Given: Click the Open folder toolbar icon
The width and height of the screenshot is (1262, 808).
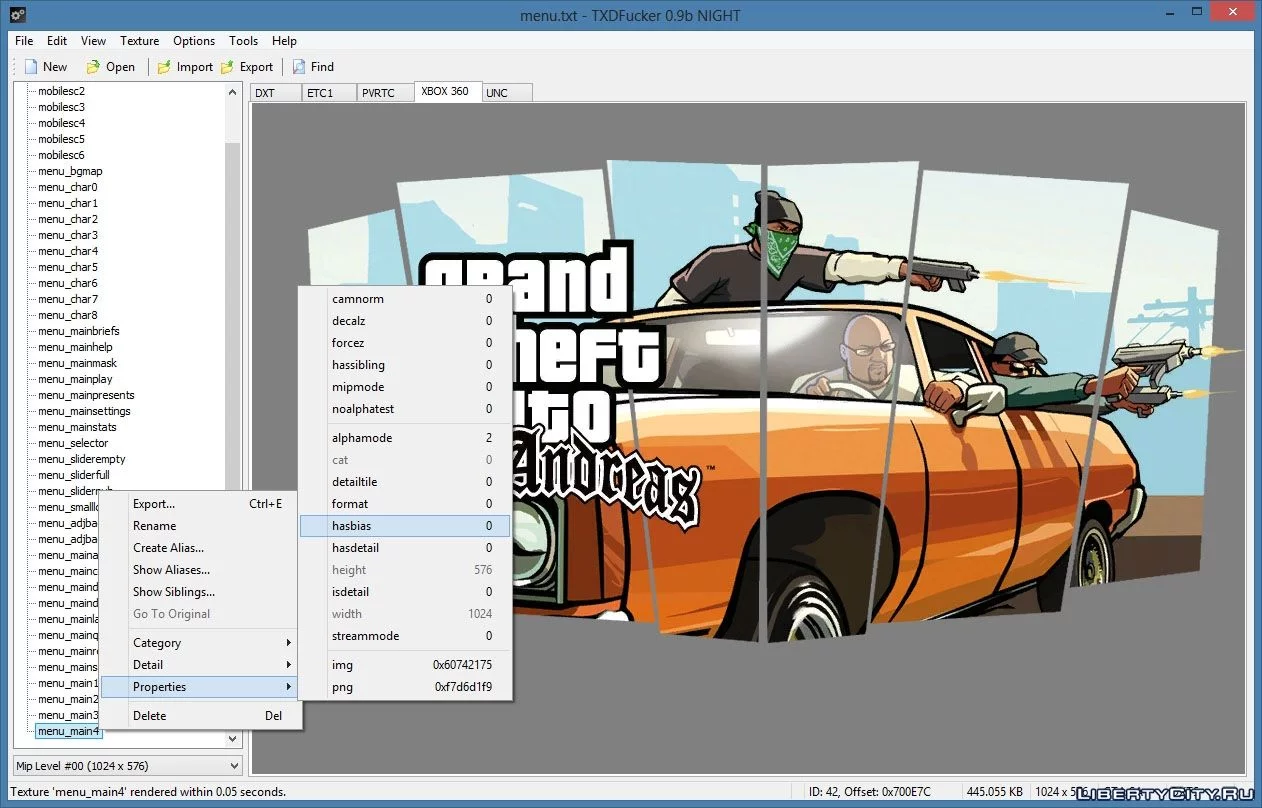Looking at the screenshot, I should click(93, 67).
